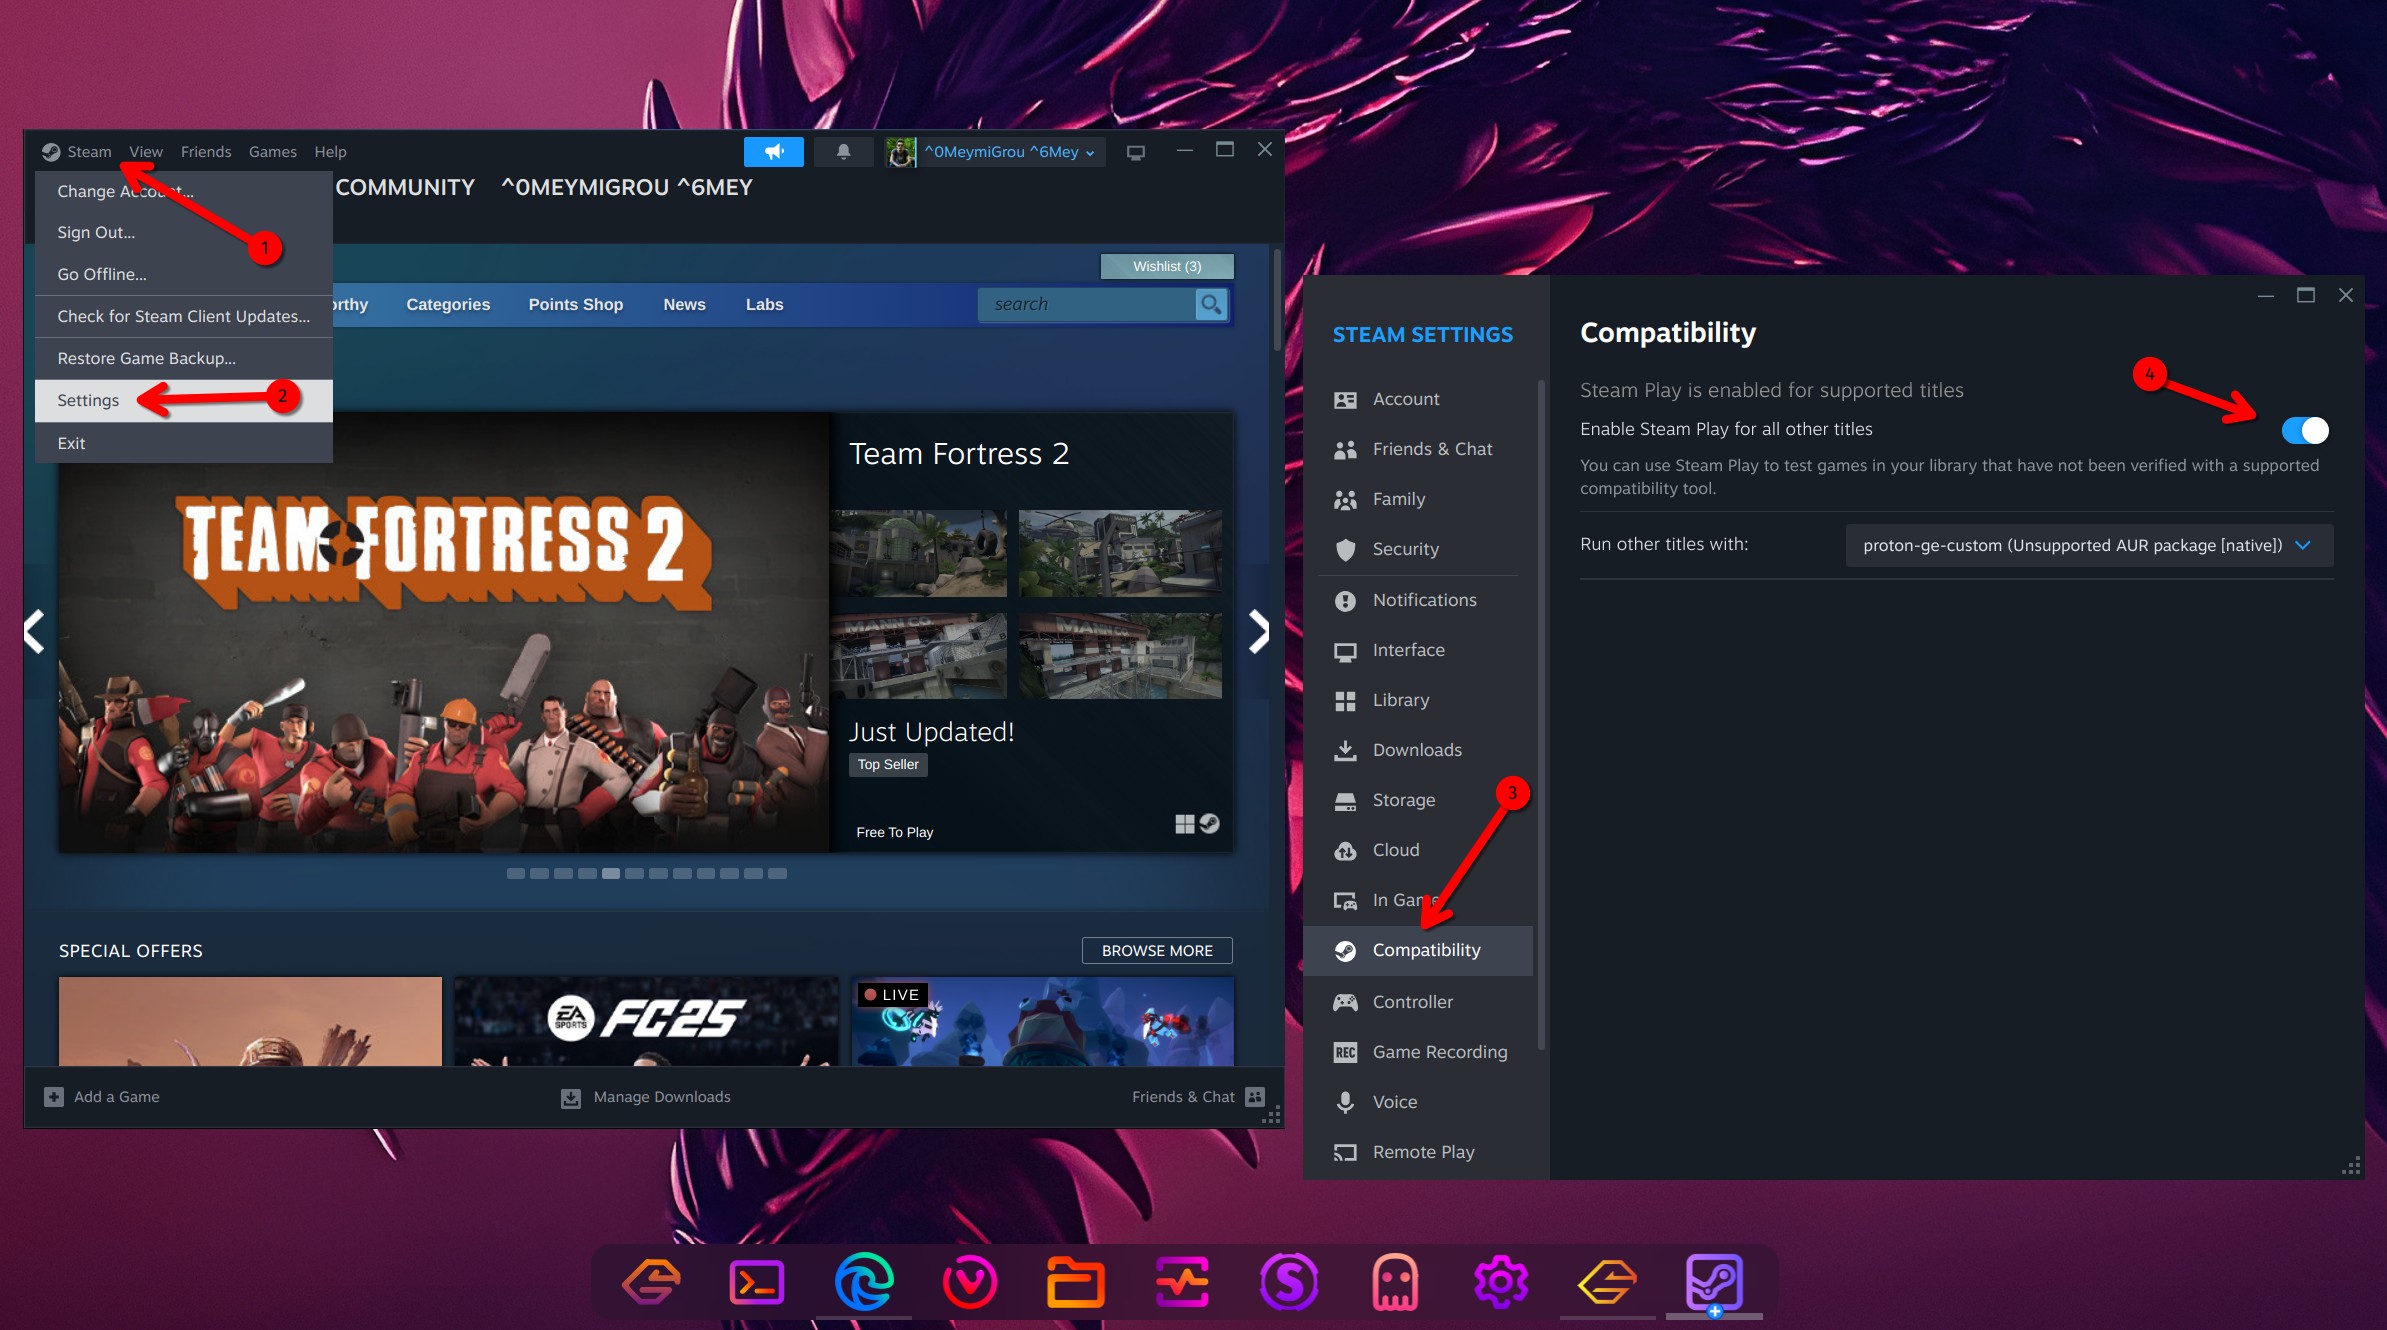Switch to Big Picture mode monitor icon
Screen dimensions: 2387x1330
pos(1136,152)
